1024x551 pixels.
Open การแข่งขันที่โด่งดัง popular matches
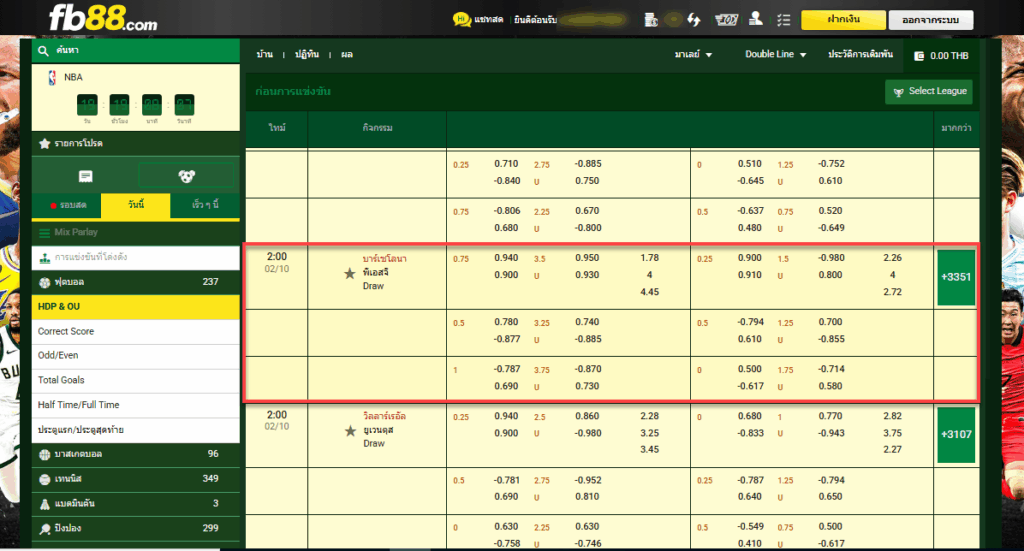[136, 258]
